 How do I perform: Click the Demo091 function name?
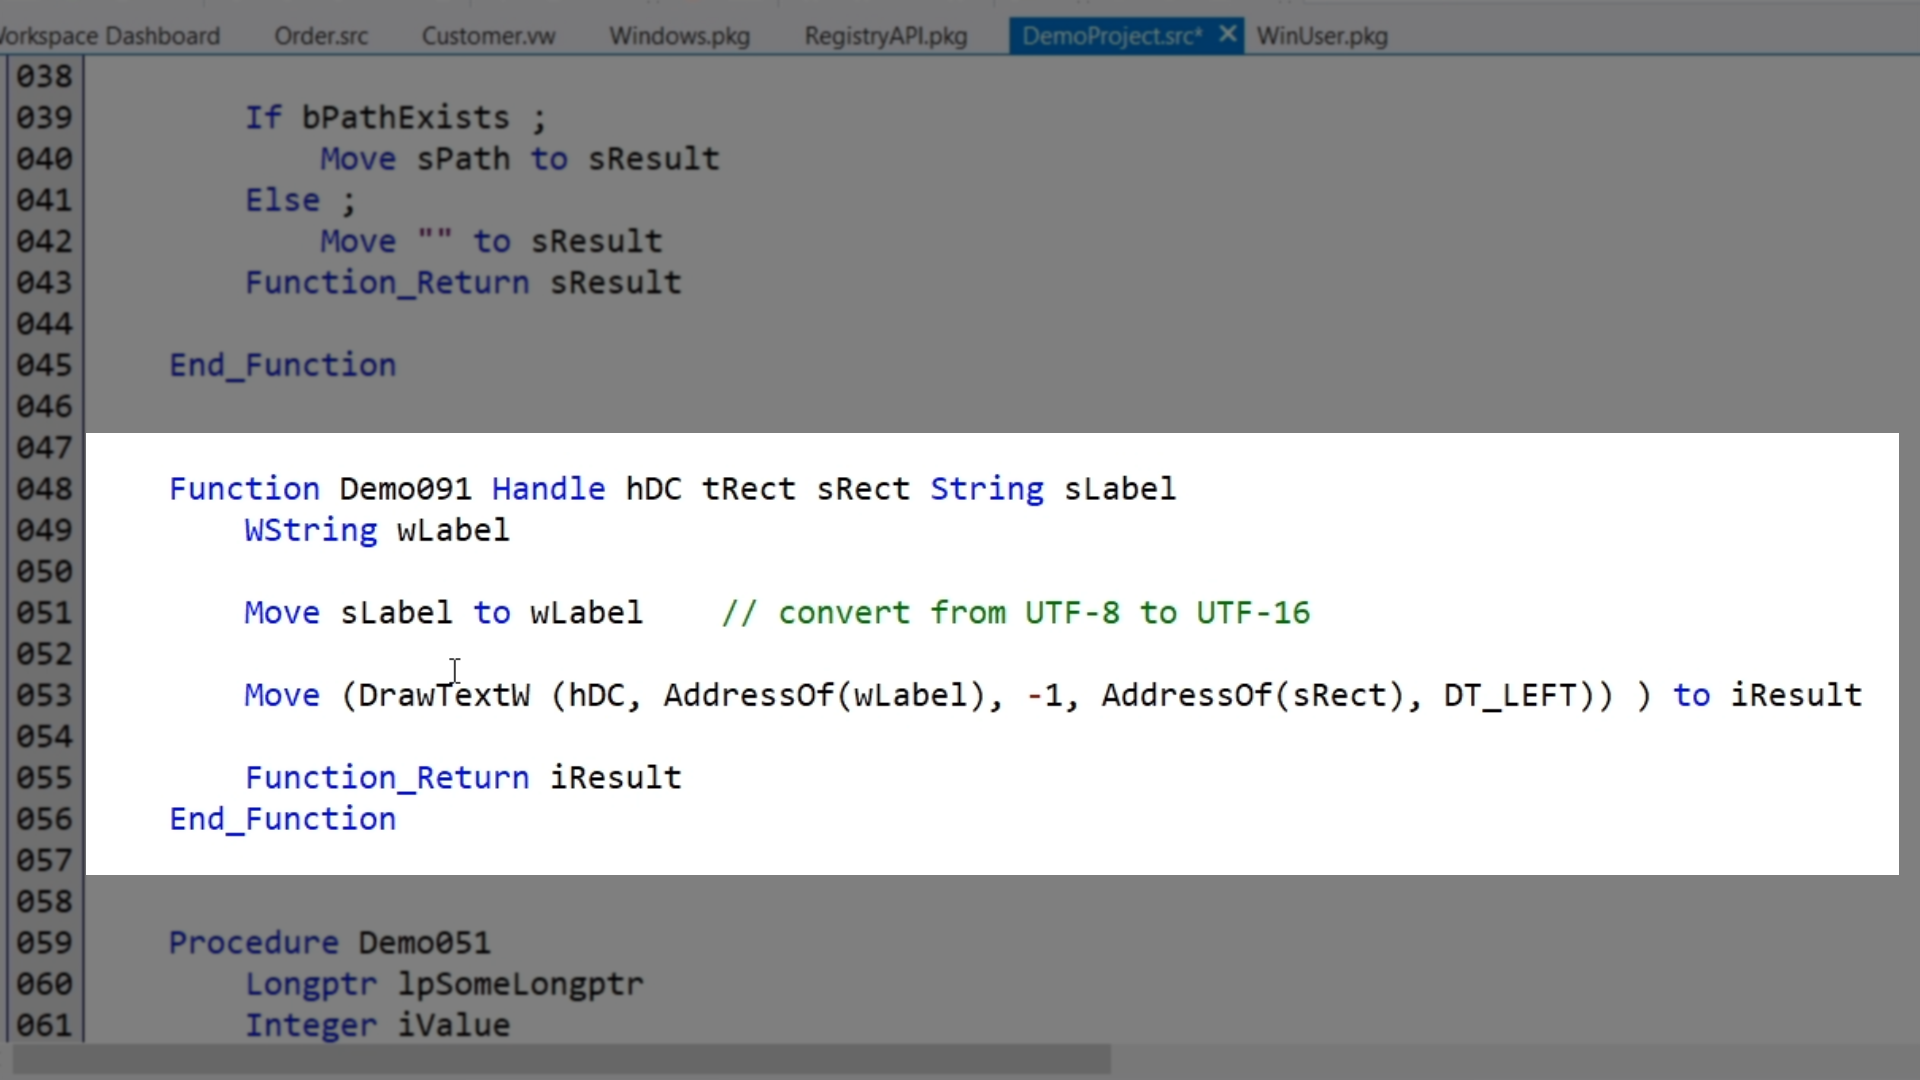coord(405,489)
